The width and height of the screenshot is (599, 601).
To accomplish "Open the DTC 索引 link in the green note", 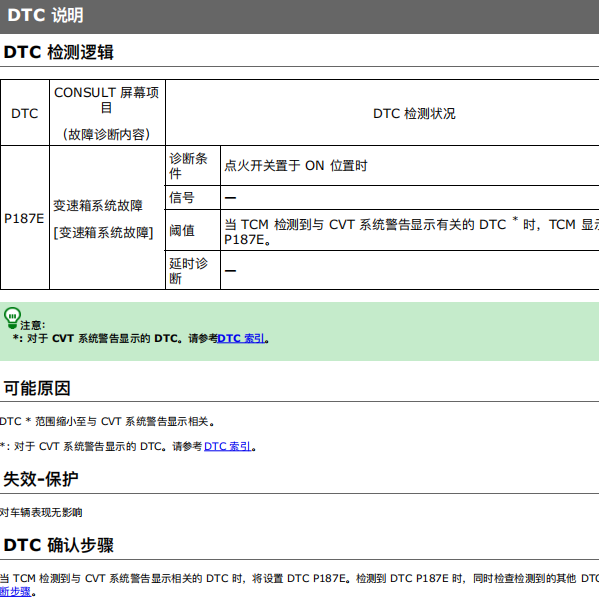I will pos(241,338).
